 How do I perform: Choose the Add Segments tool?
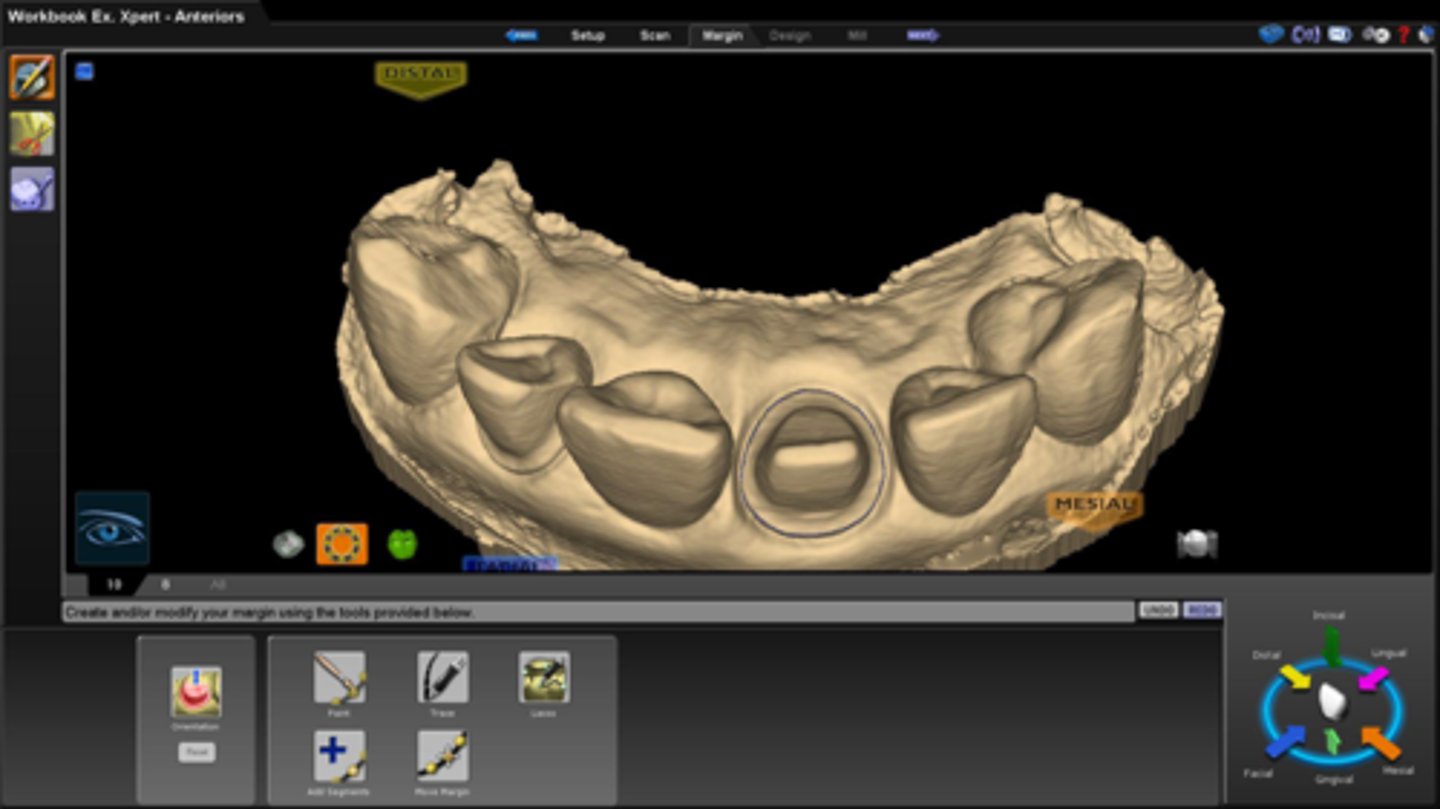339,756
